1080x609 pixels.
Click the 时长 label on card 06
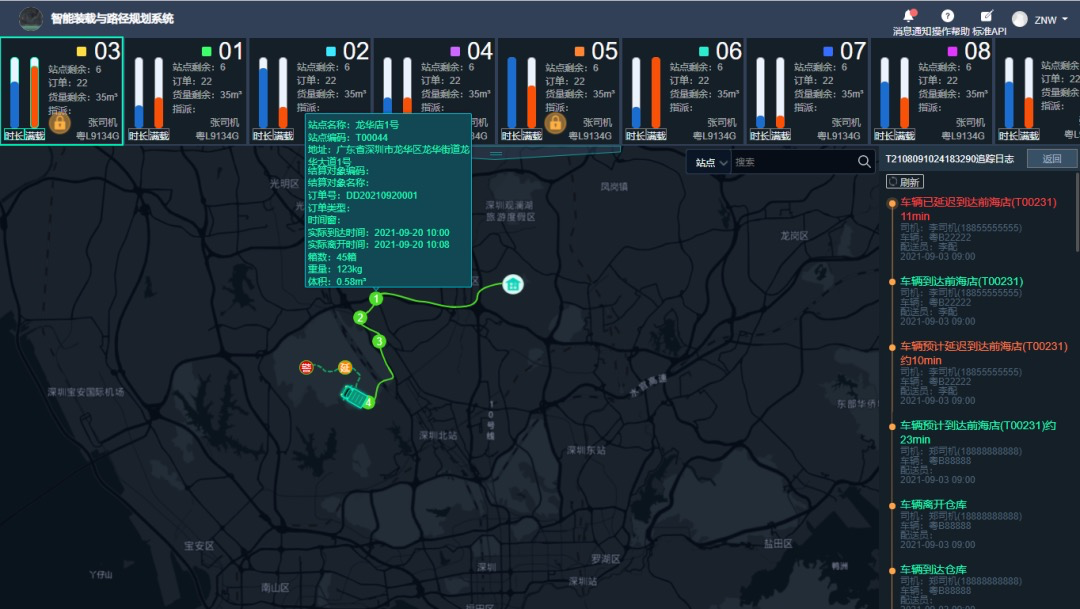[636, 136]
